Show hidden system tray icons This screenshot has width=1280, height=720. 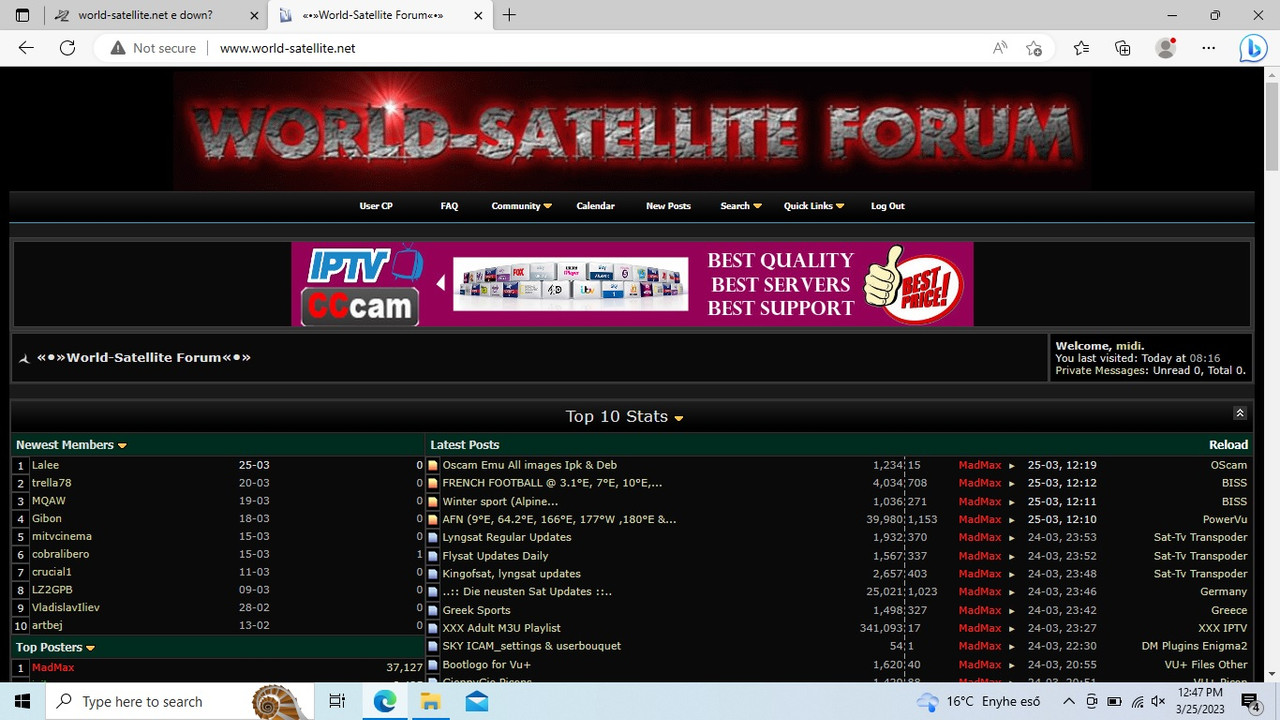(1070, 702)
